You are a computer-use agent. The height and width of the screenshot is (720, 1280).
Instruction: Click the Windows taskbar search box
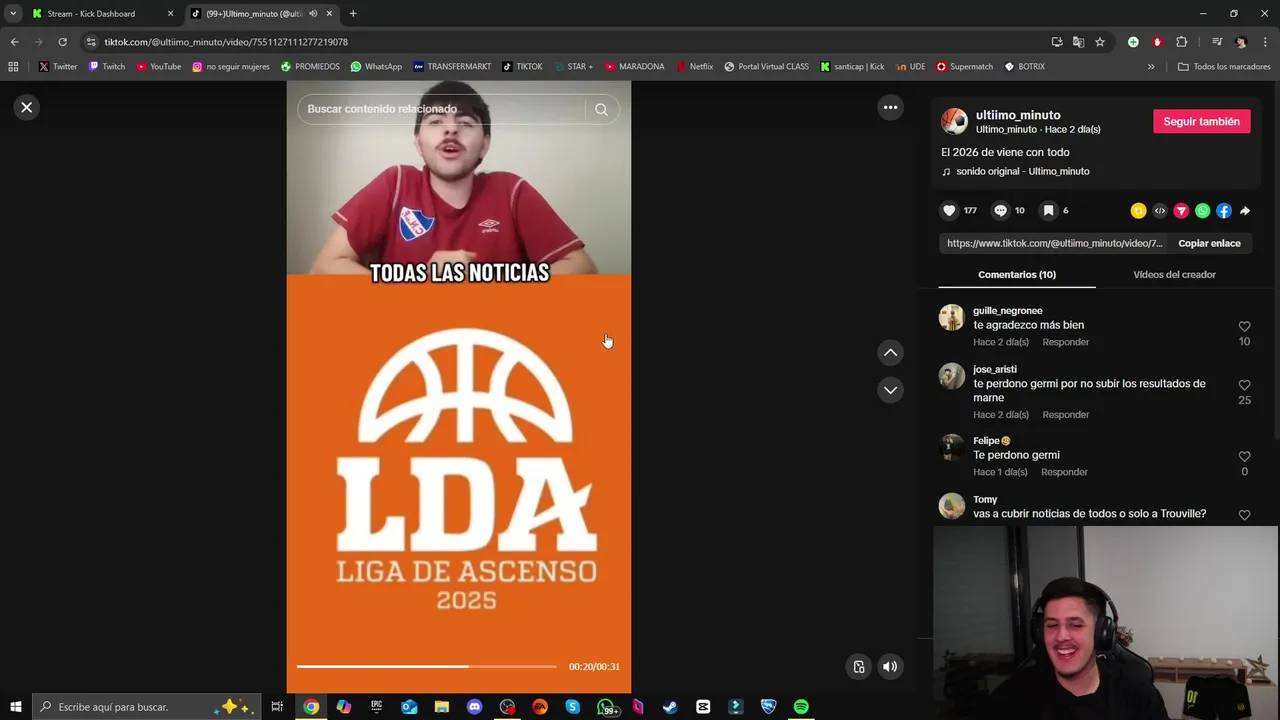146,707
